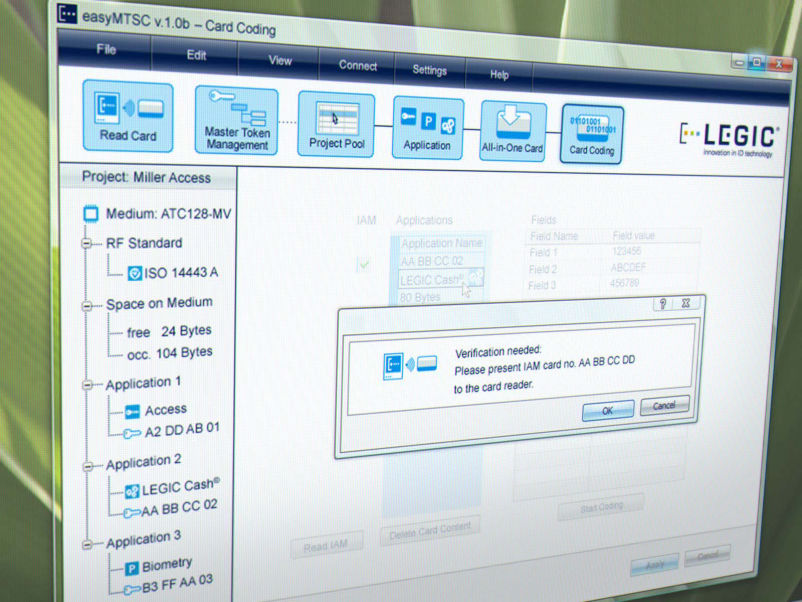Viewport: 802px width, 602px height.
Task: Open the Settings menu
Action: coord(430,70)
